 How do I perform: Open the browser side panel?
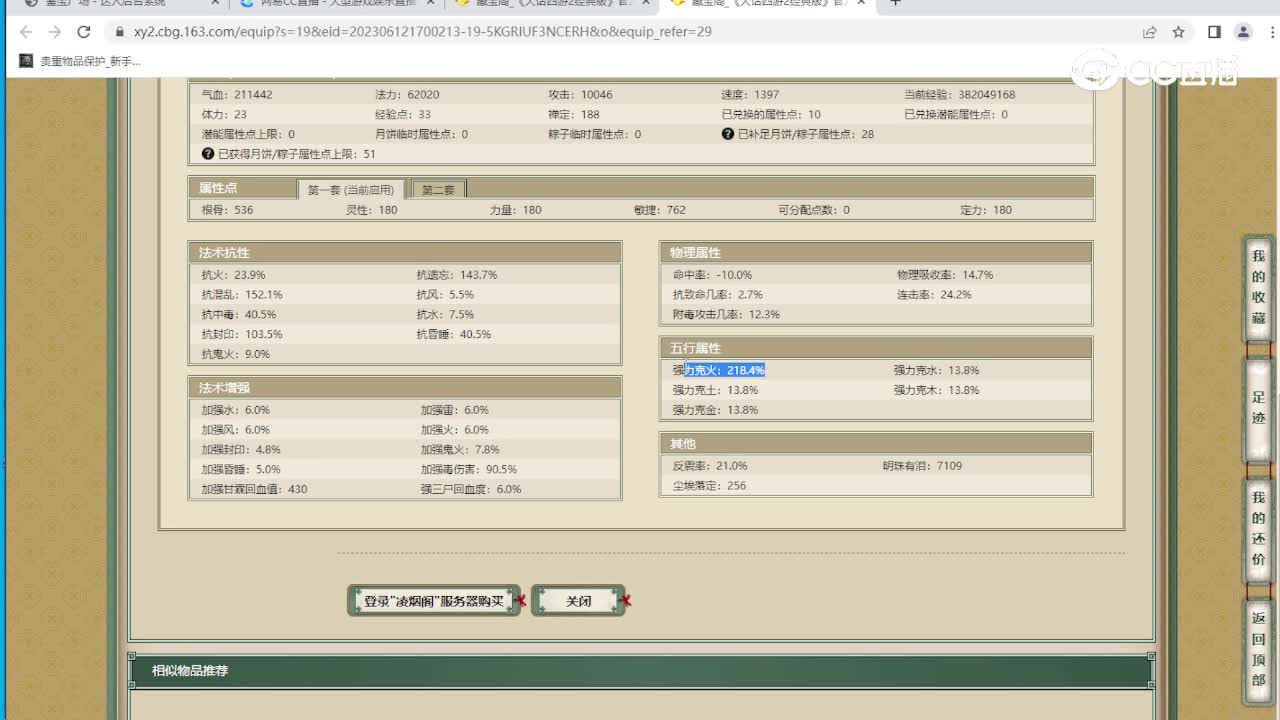(x=1214, y=32)
